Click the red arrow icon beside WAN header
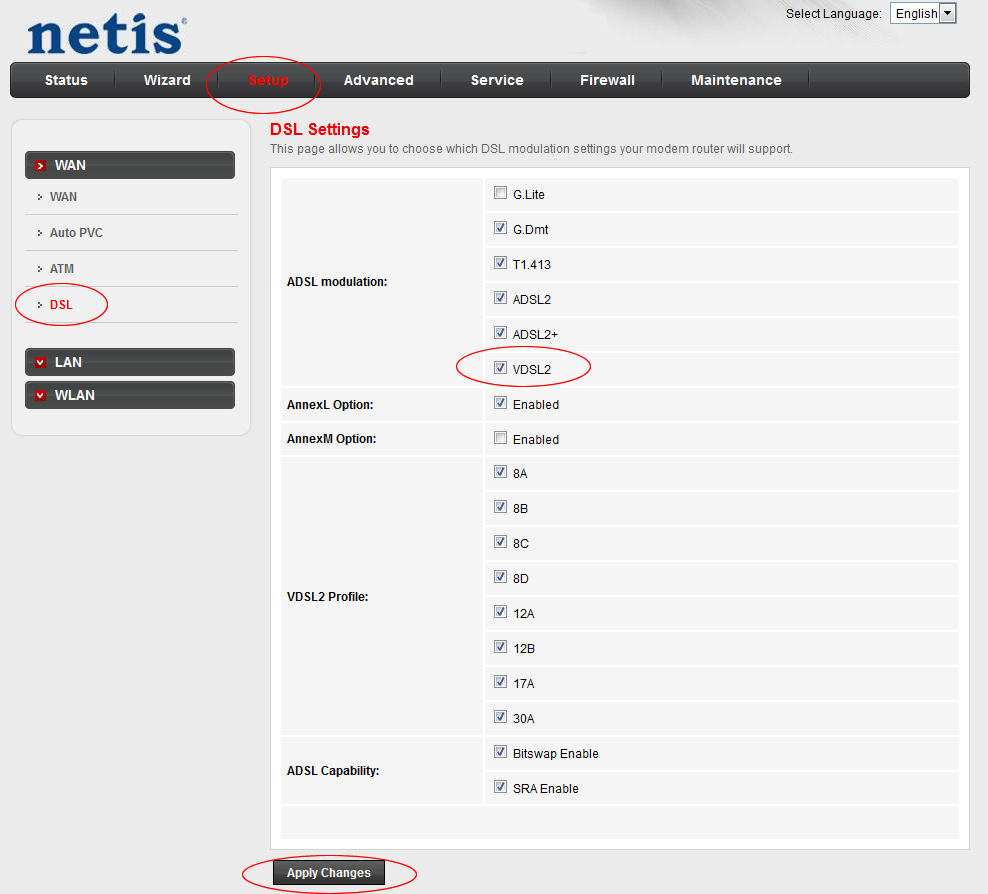Viewport: 988px width, 894px height. click(41, 165)
